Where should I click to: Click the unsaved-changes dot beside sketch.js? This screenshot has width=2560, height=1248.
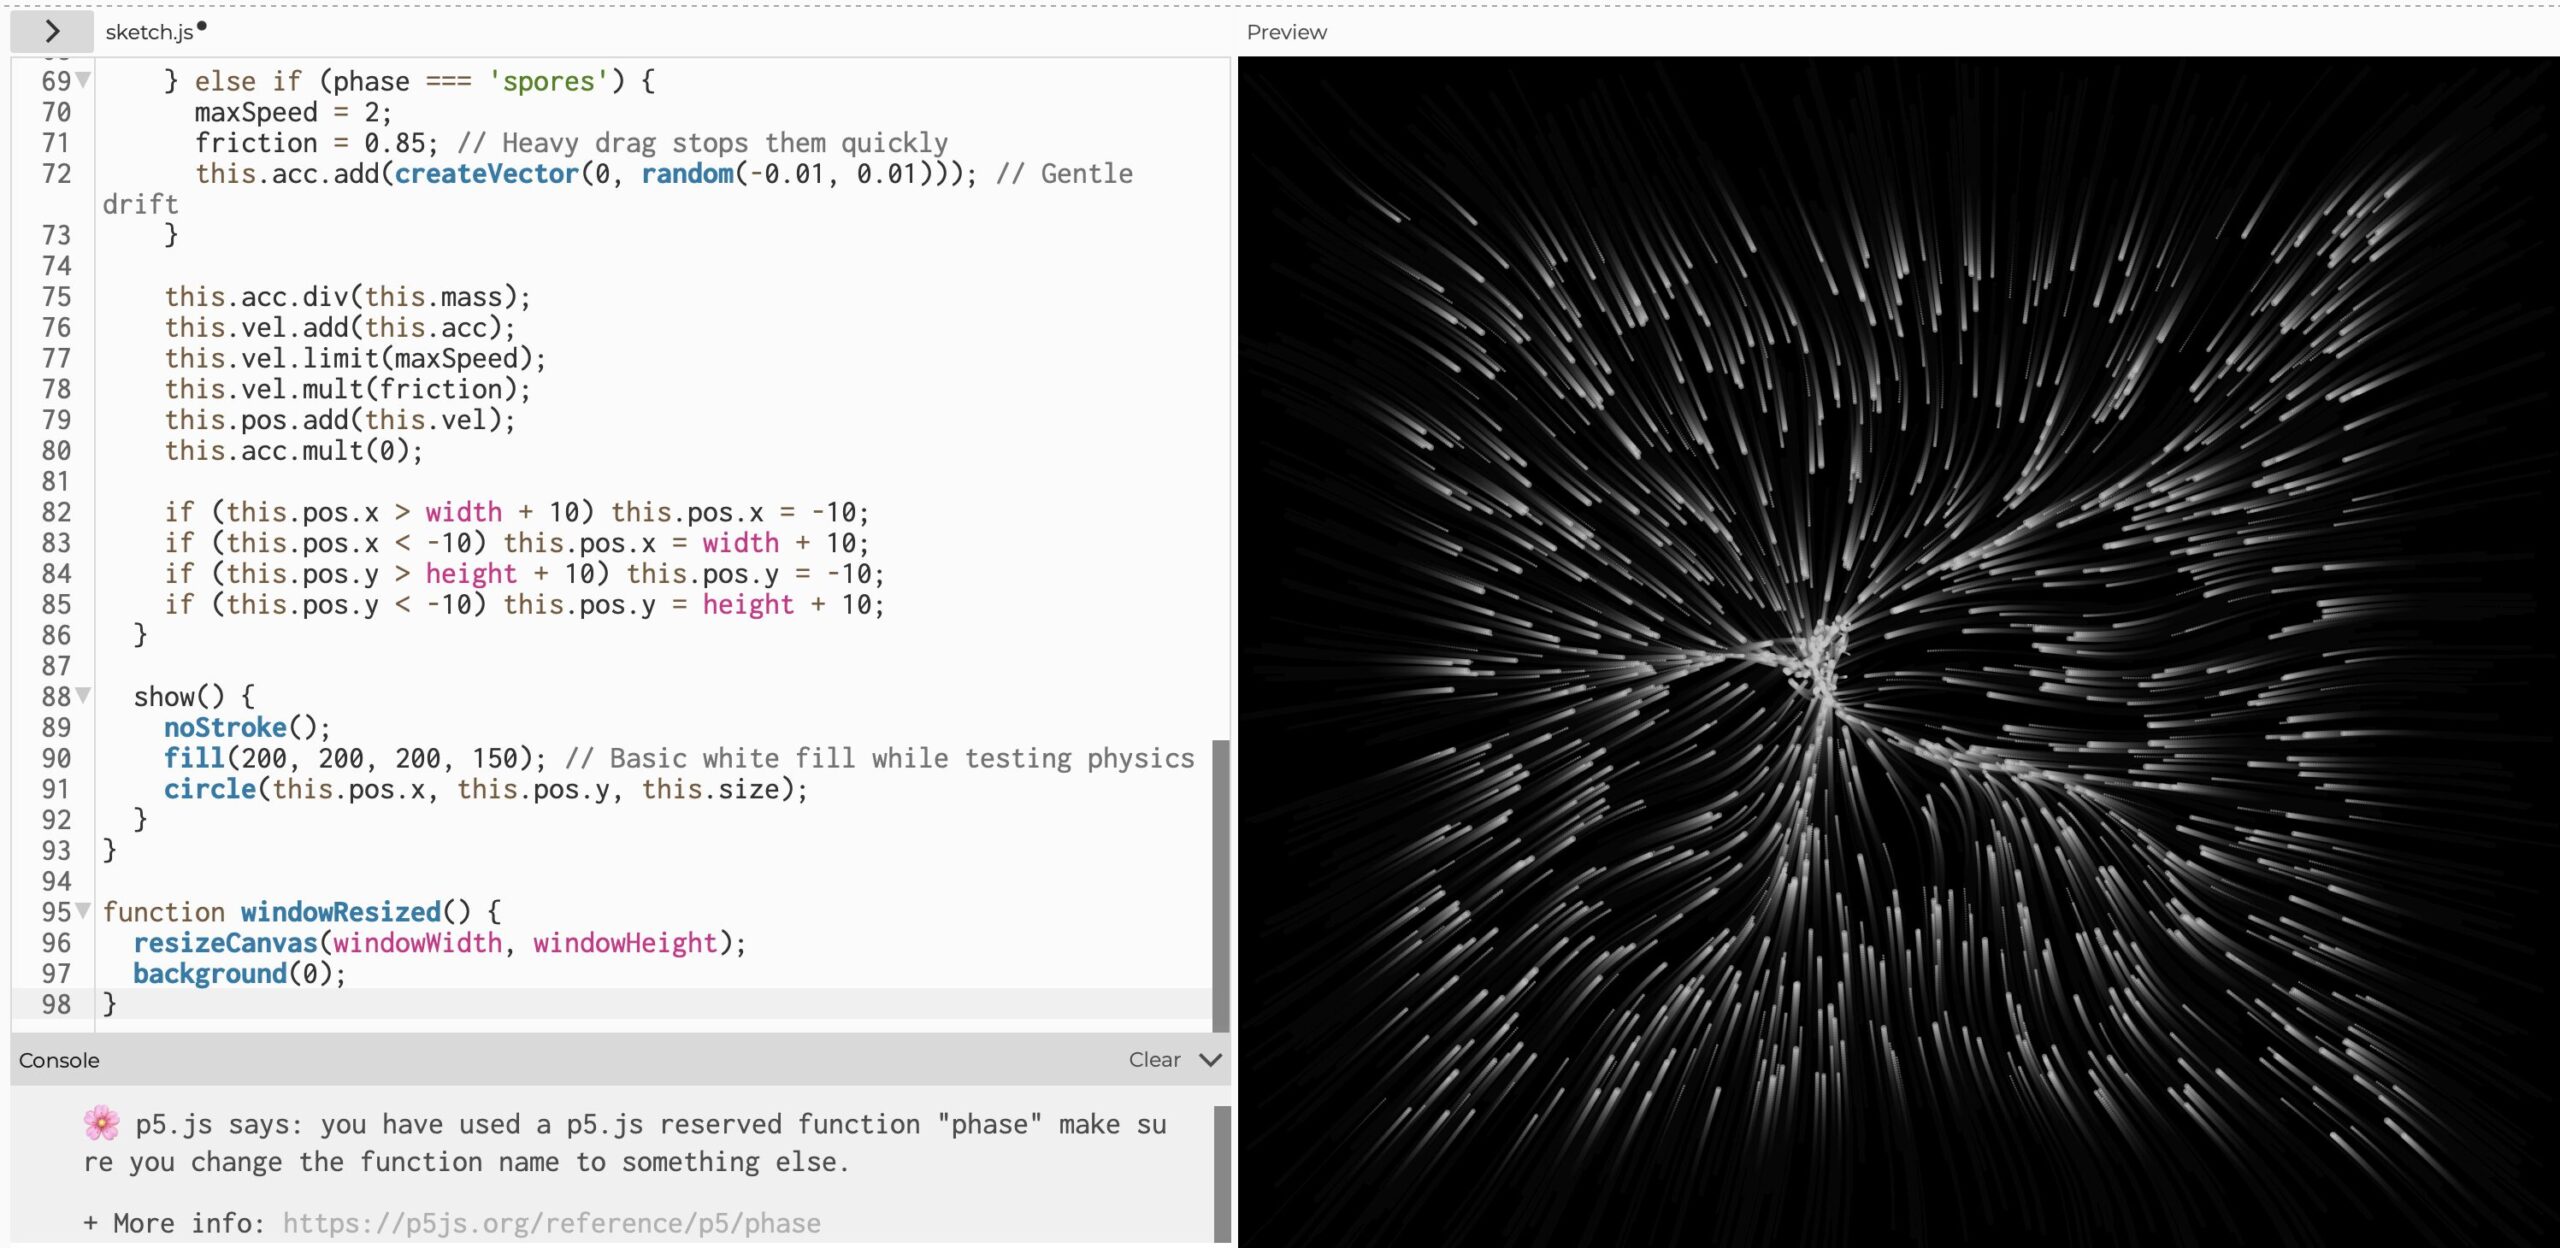pyautogui.click(x=202, y=27)
